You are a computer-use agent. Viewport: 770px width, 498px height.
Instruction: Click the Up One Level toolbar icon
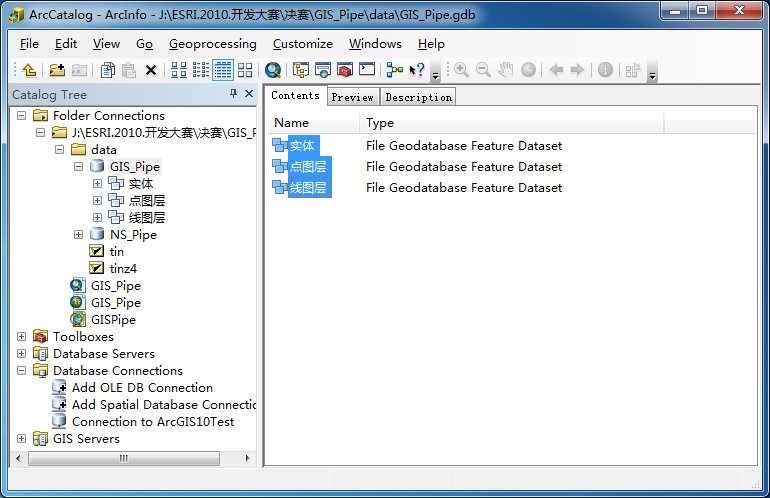point(29,70)
